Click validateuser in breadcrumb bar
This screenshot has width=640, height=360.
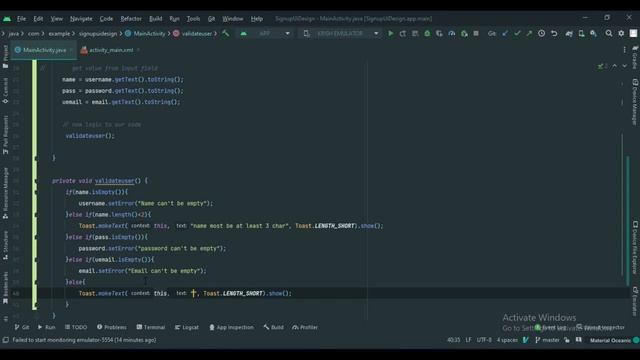click(193, 33)
